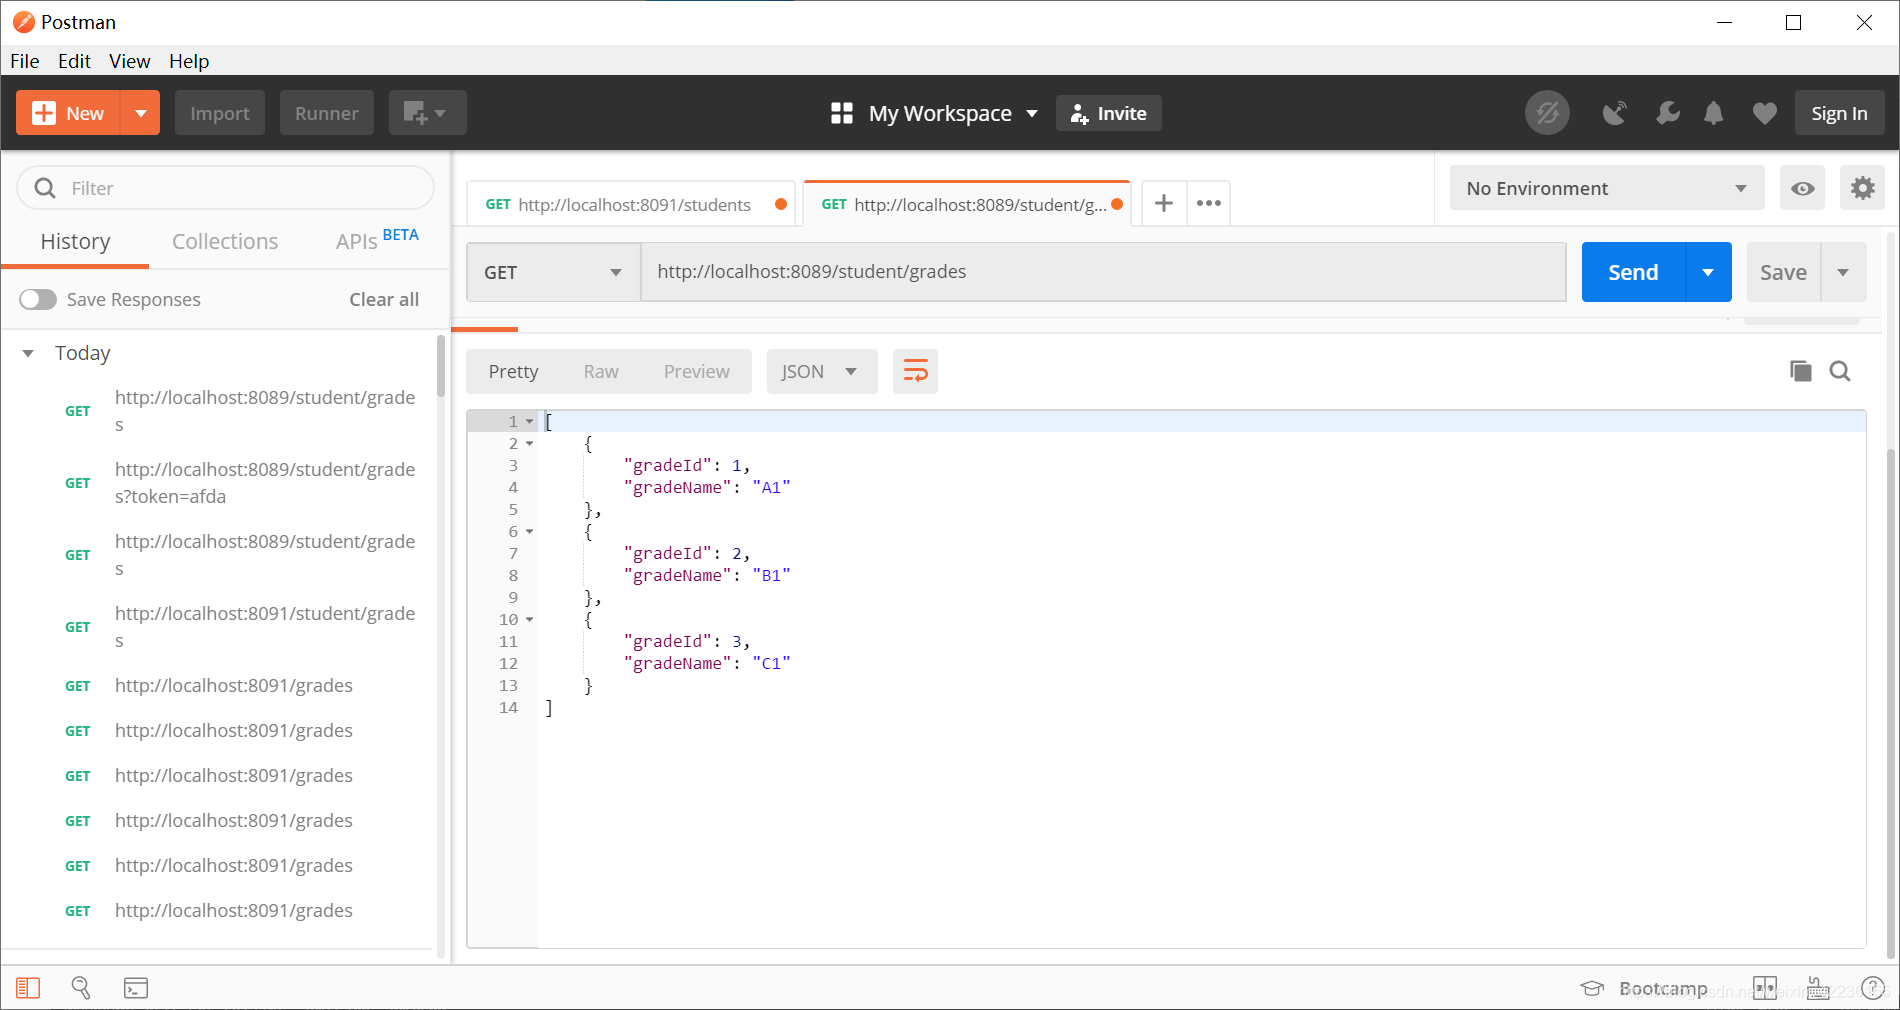Open the Runner
Image resolution: width=1900 pixels, height=1010 pixels.
(327, 113)
